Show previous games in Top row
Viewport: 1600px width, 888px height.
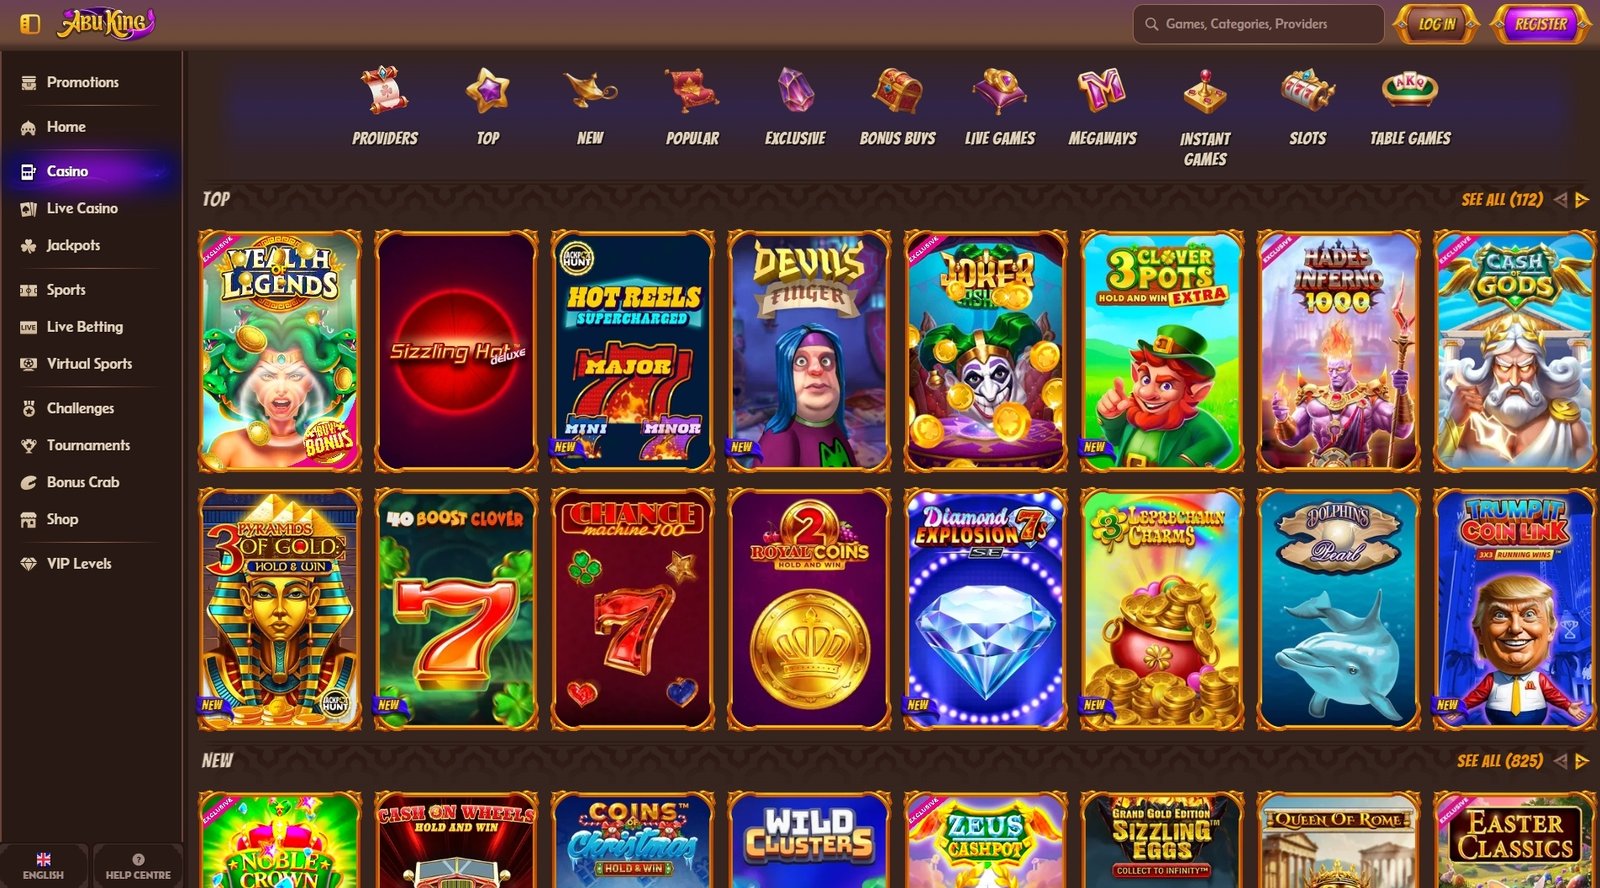pyautogui.click(x=1560, y=200)
